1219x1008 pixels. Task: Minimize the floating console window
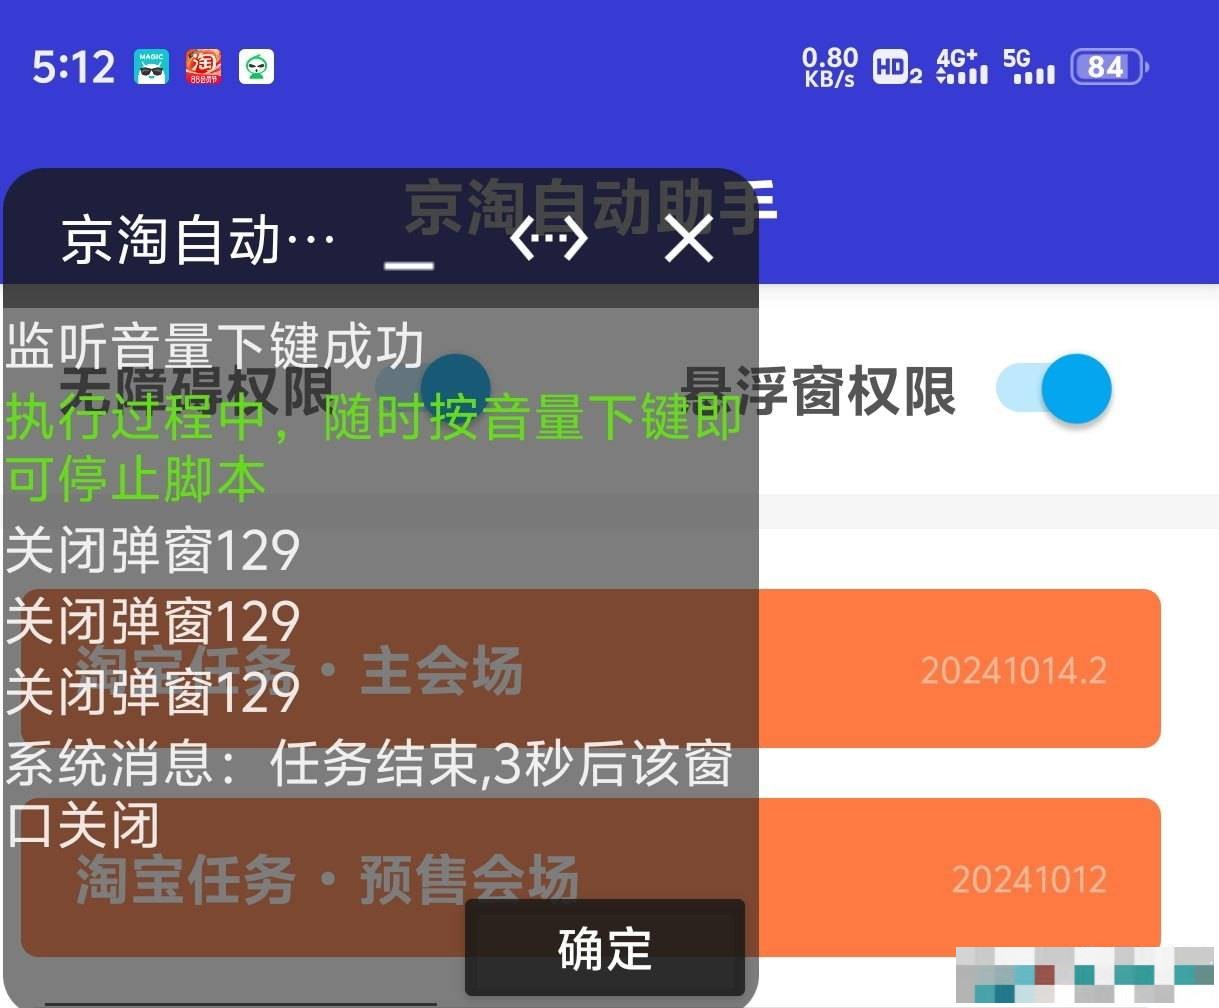click(x=409, y=264)
